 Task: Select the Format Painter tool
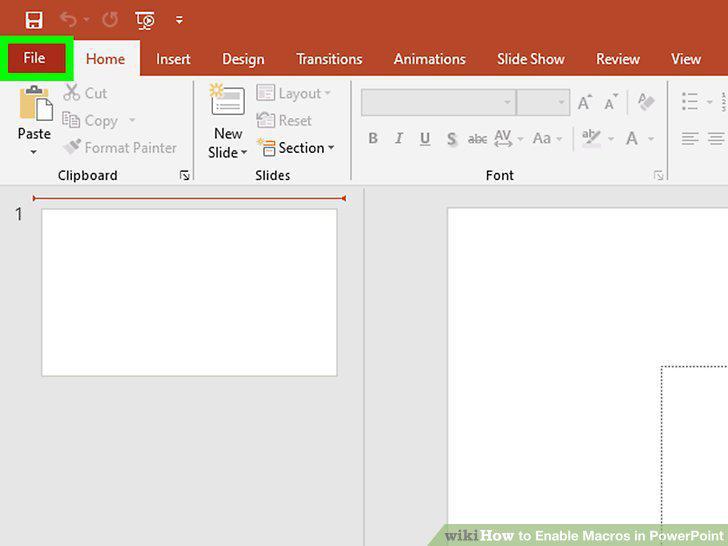click(x=120, y=148)
